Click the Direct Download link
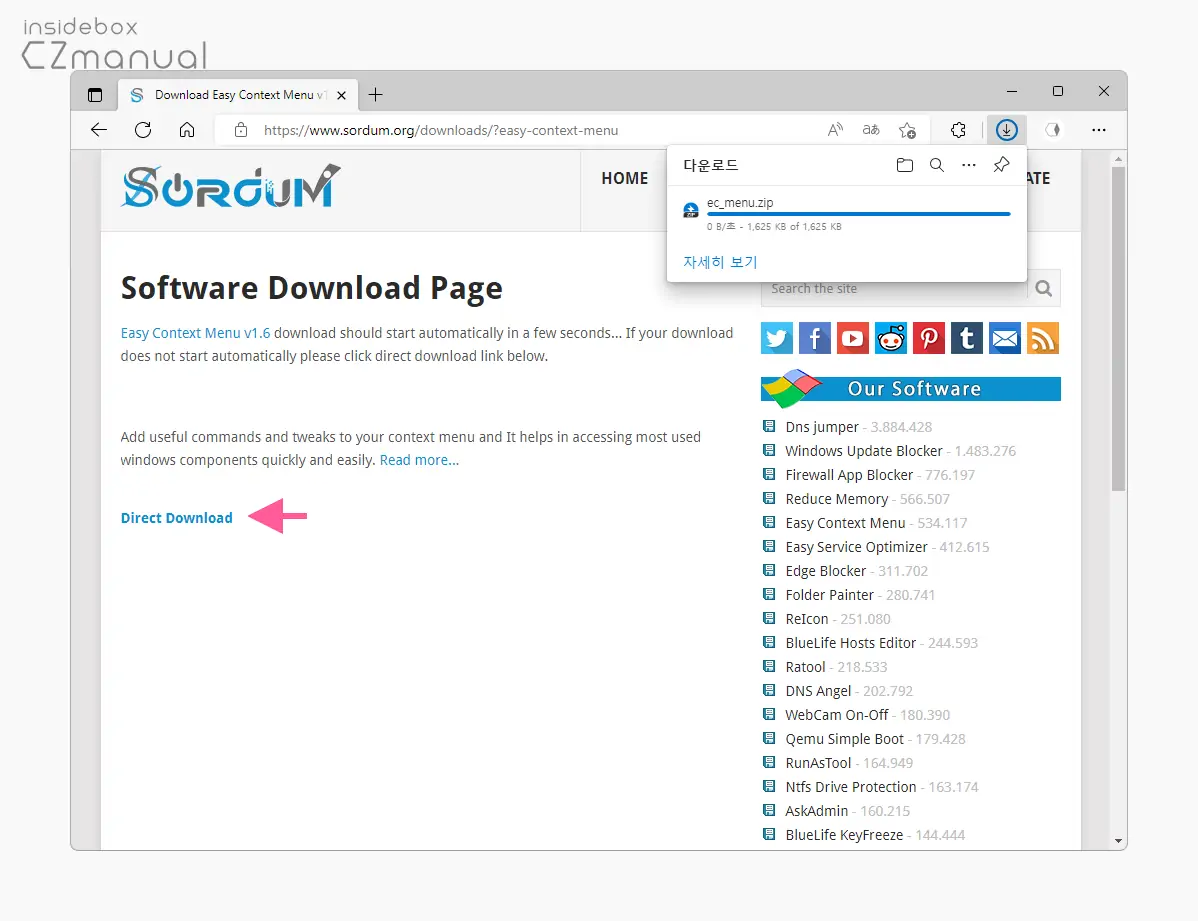1198x921 pixels. point(176,517)
